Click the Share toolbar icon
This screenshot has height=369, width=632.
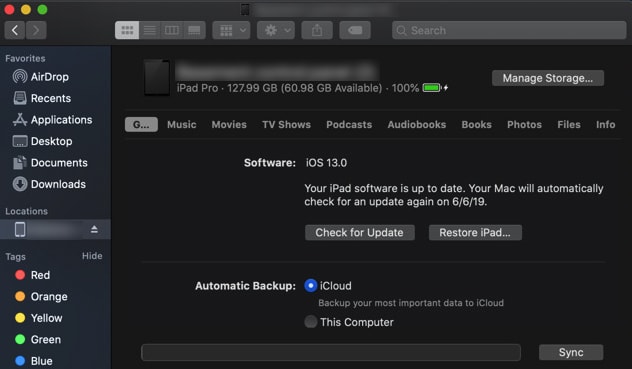click(317, 30)
